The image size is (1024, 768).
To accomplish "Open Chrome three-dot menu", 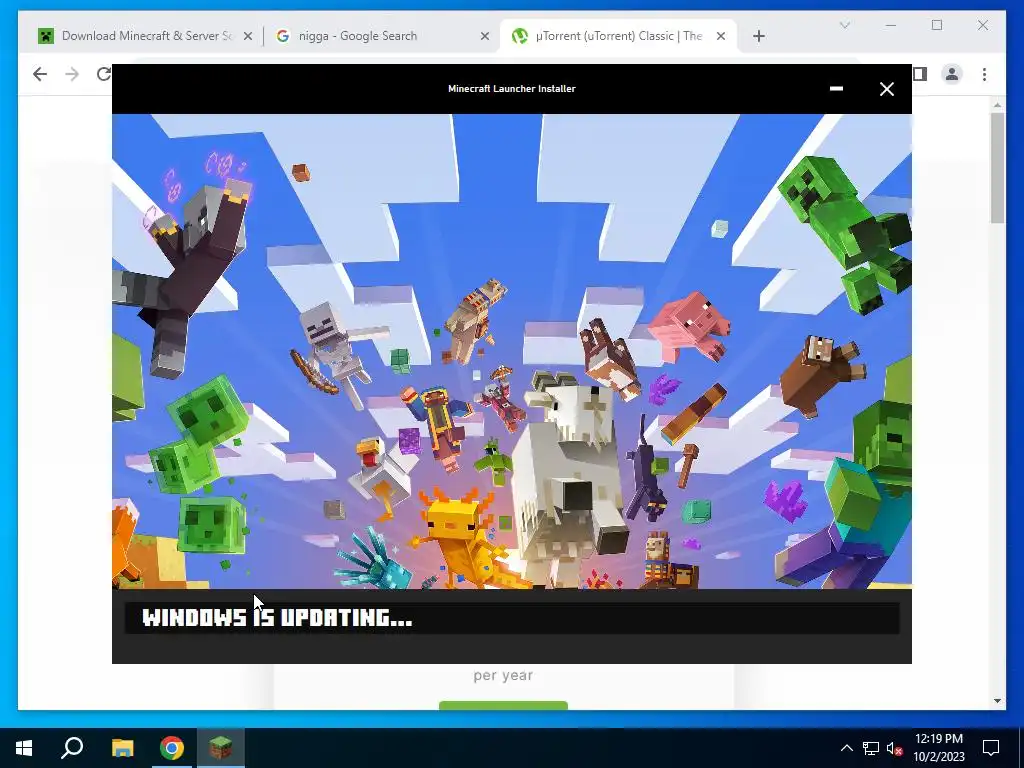I will 984,74.
